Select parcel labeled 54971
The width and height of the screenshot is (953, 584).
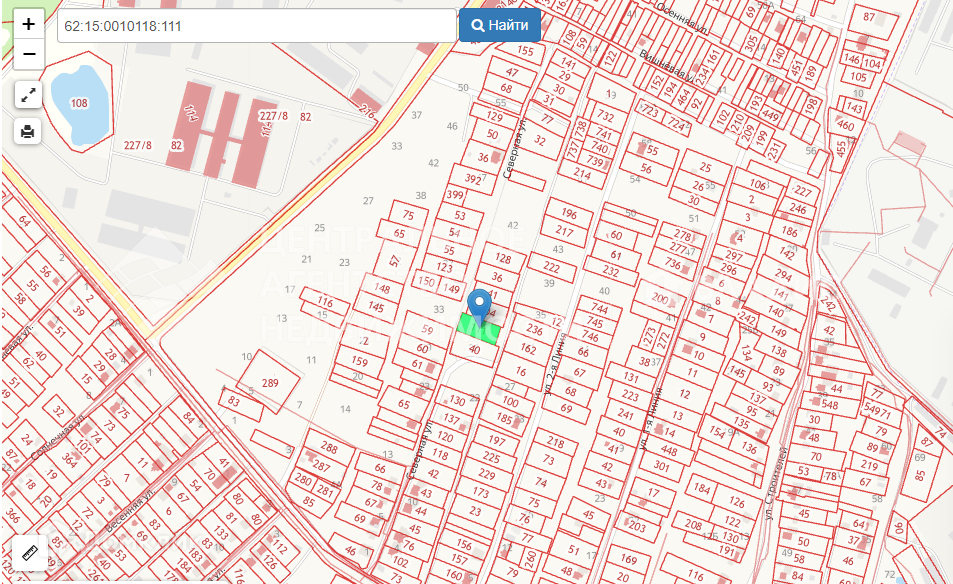tap(876, 411)
